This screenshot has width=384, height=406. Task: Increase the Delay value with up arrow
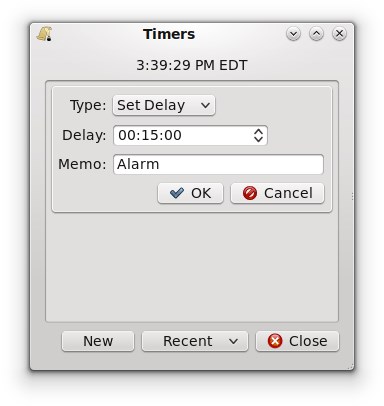pyautogui.click(x=258, y=131)
